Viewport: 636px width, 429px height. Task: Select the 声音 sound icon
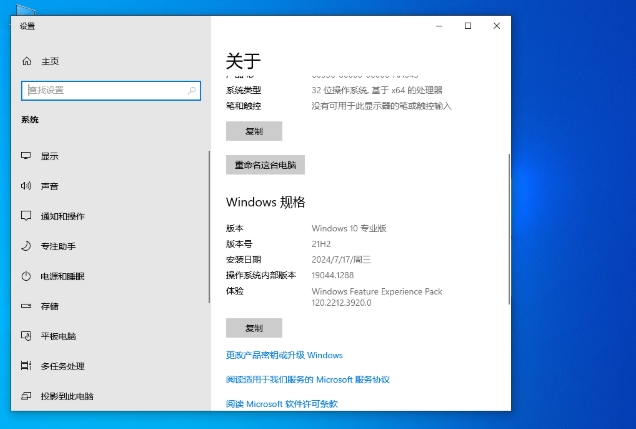point(26,186)
